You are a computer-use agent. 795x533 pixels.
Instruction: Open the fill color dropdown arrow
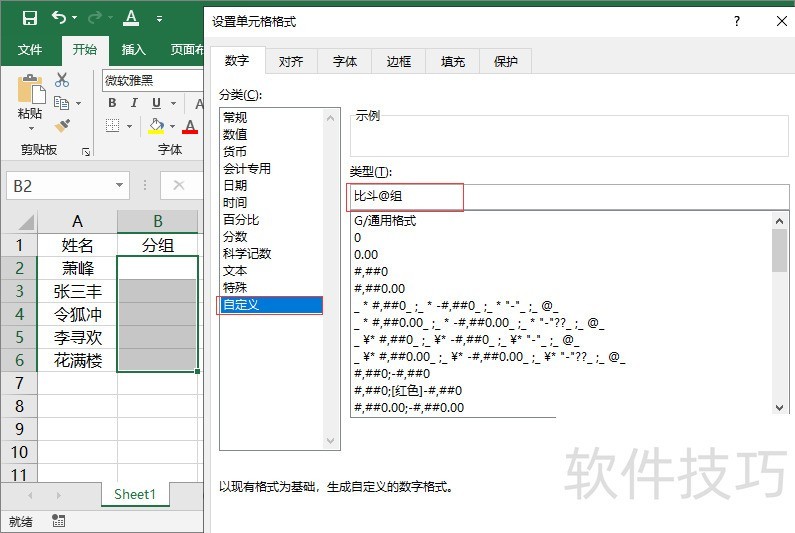pos(173,126)
